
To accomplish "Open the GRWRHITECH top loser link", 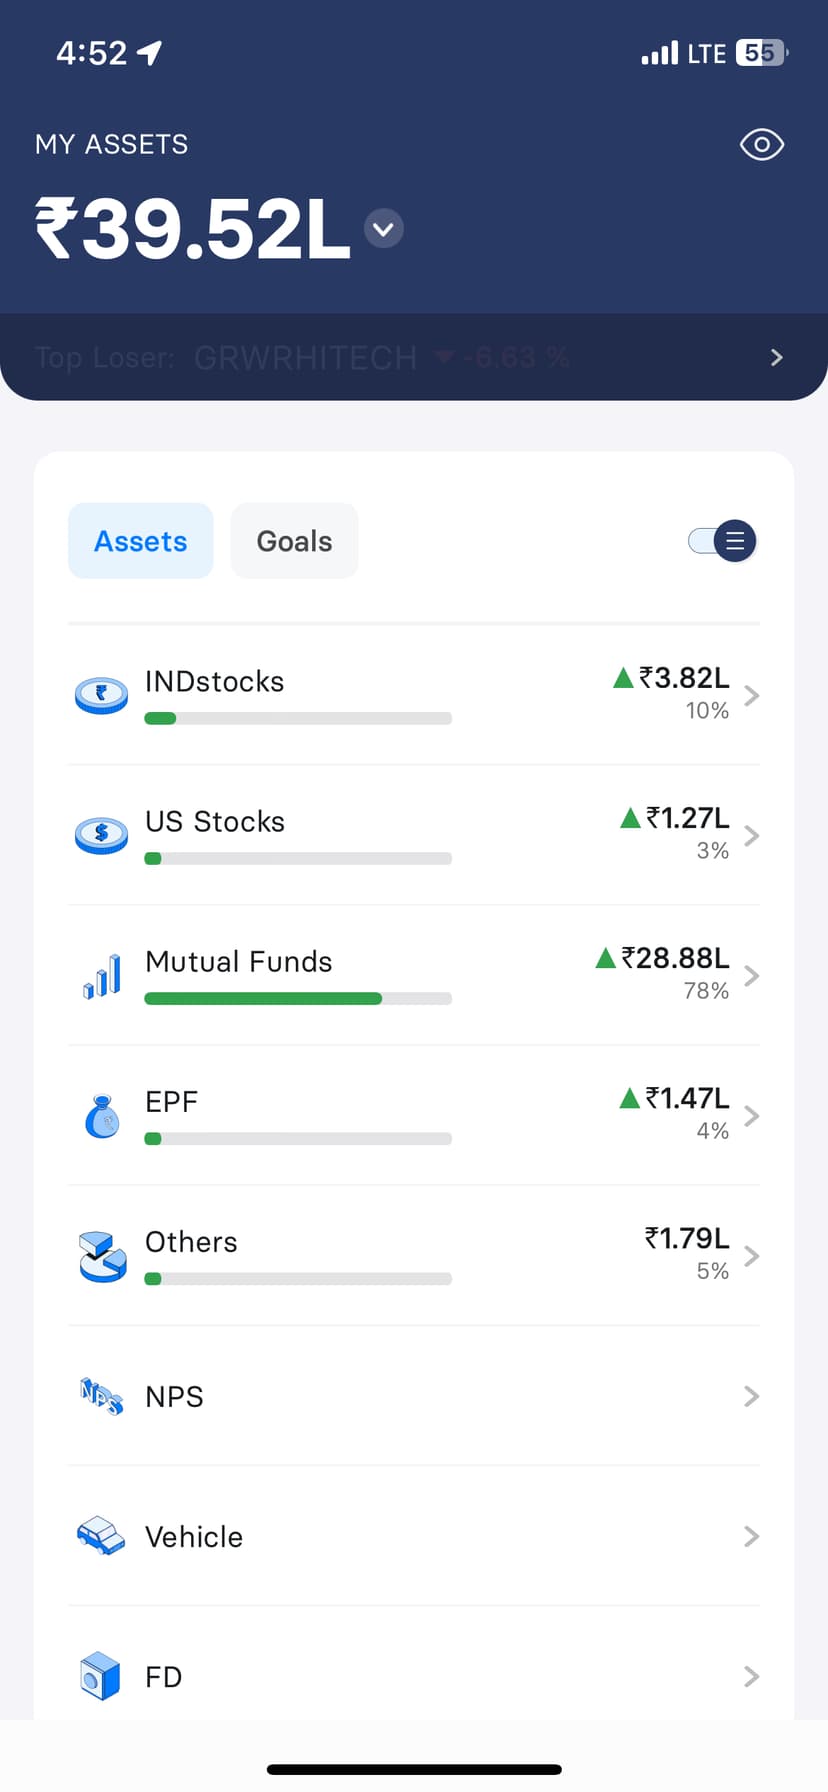I will pyautogui.click(x=305, y=357).
